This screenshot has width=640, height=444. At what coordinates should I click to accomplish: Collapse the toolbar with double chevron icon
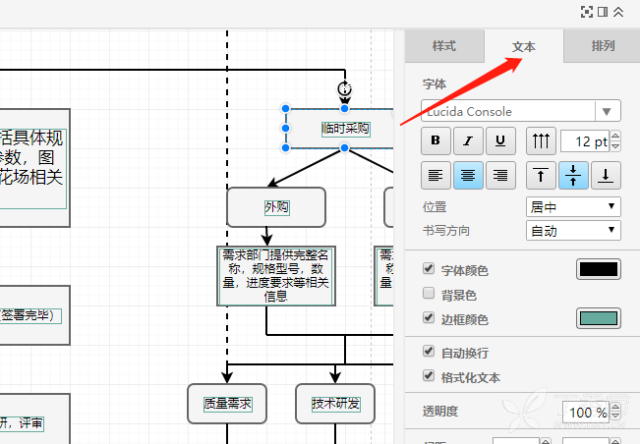click(618, 12)
